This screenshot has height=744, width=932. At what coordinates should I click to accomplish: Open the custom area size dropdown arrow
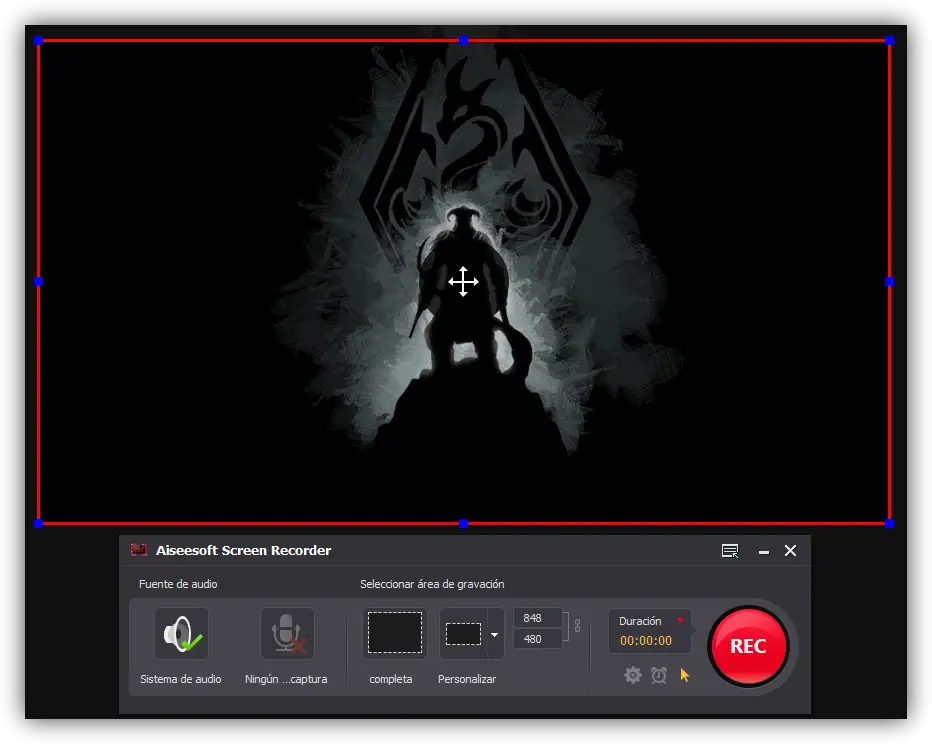pyautogui.click(x=495, y=635)
